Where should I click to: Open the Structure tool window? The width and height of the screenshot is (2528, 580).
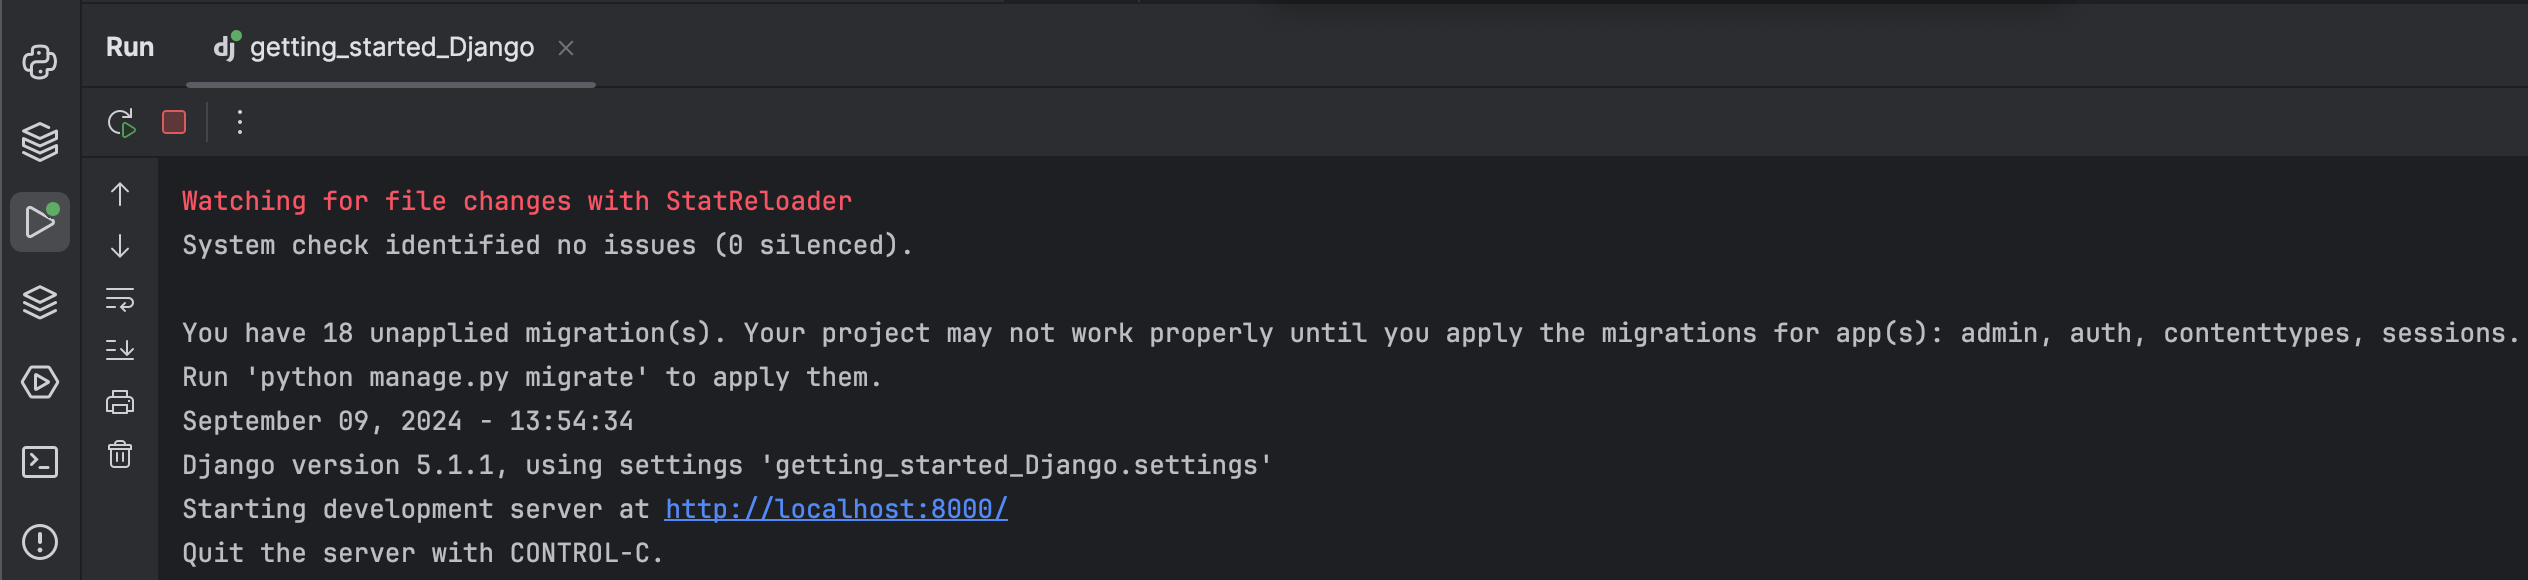point(39,302)
